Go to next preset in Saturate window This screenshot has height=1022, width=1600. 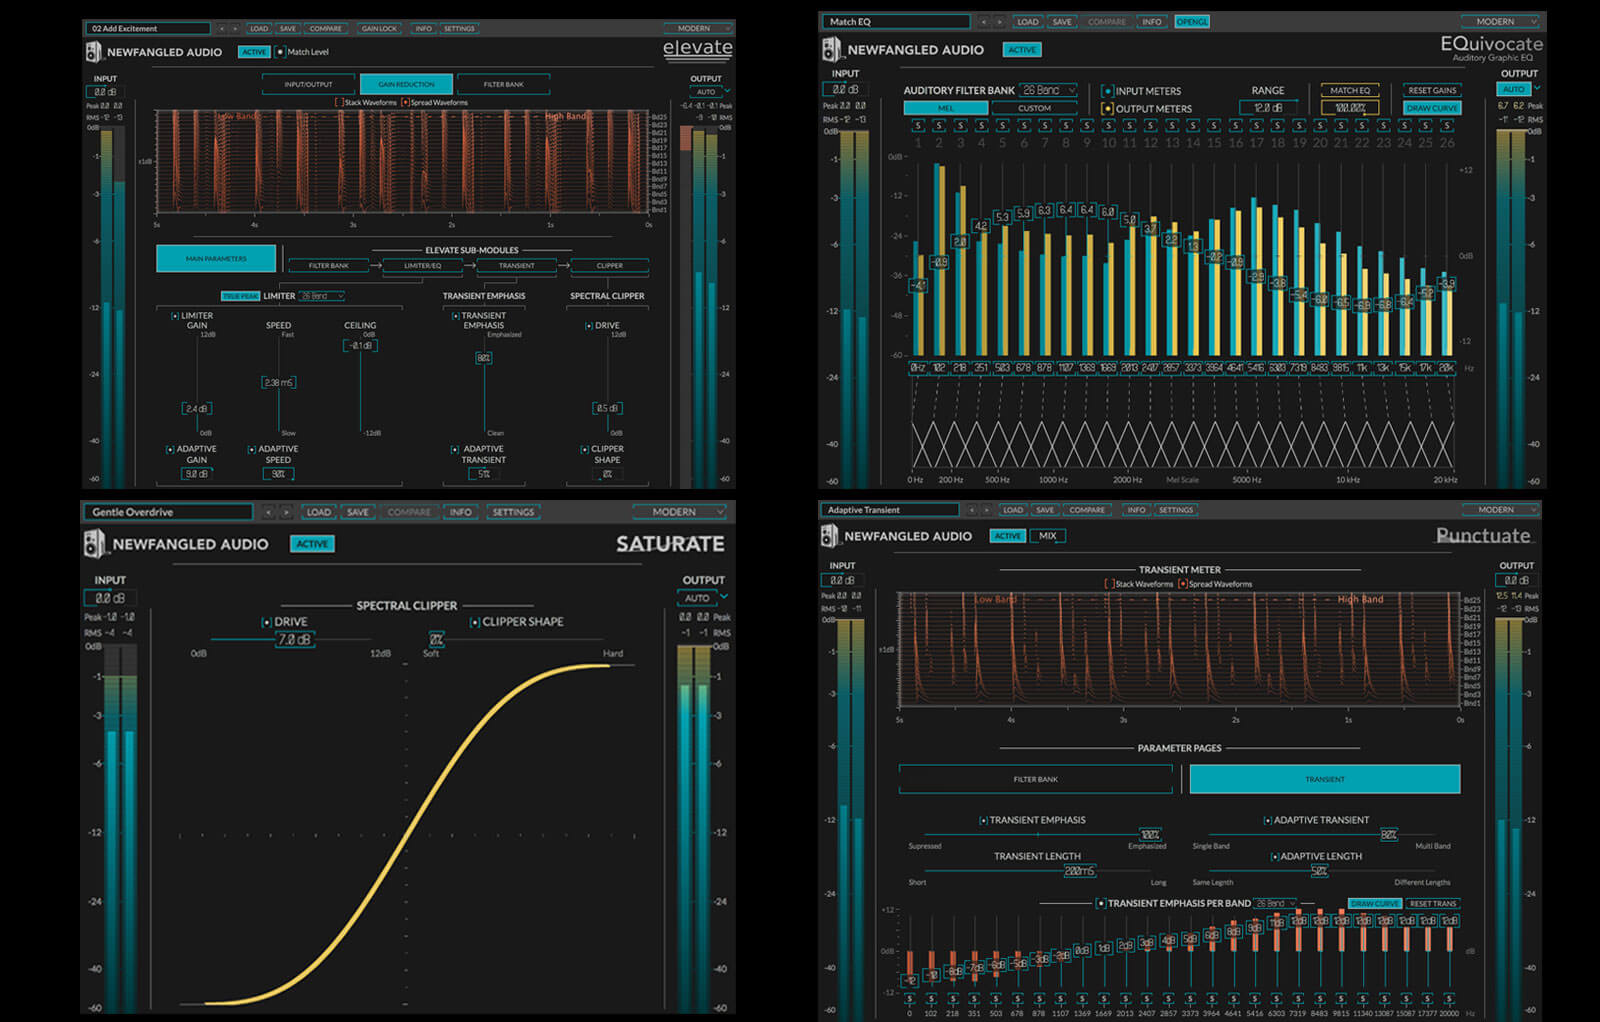(x=286, y=512)
